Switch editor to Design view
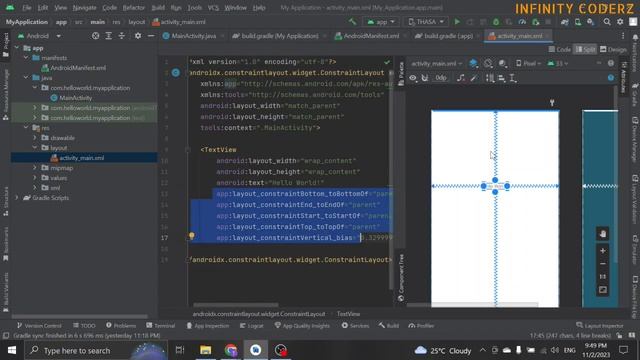This screenshot has height=360, width=640. click(613, 49)
